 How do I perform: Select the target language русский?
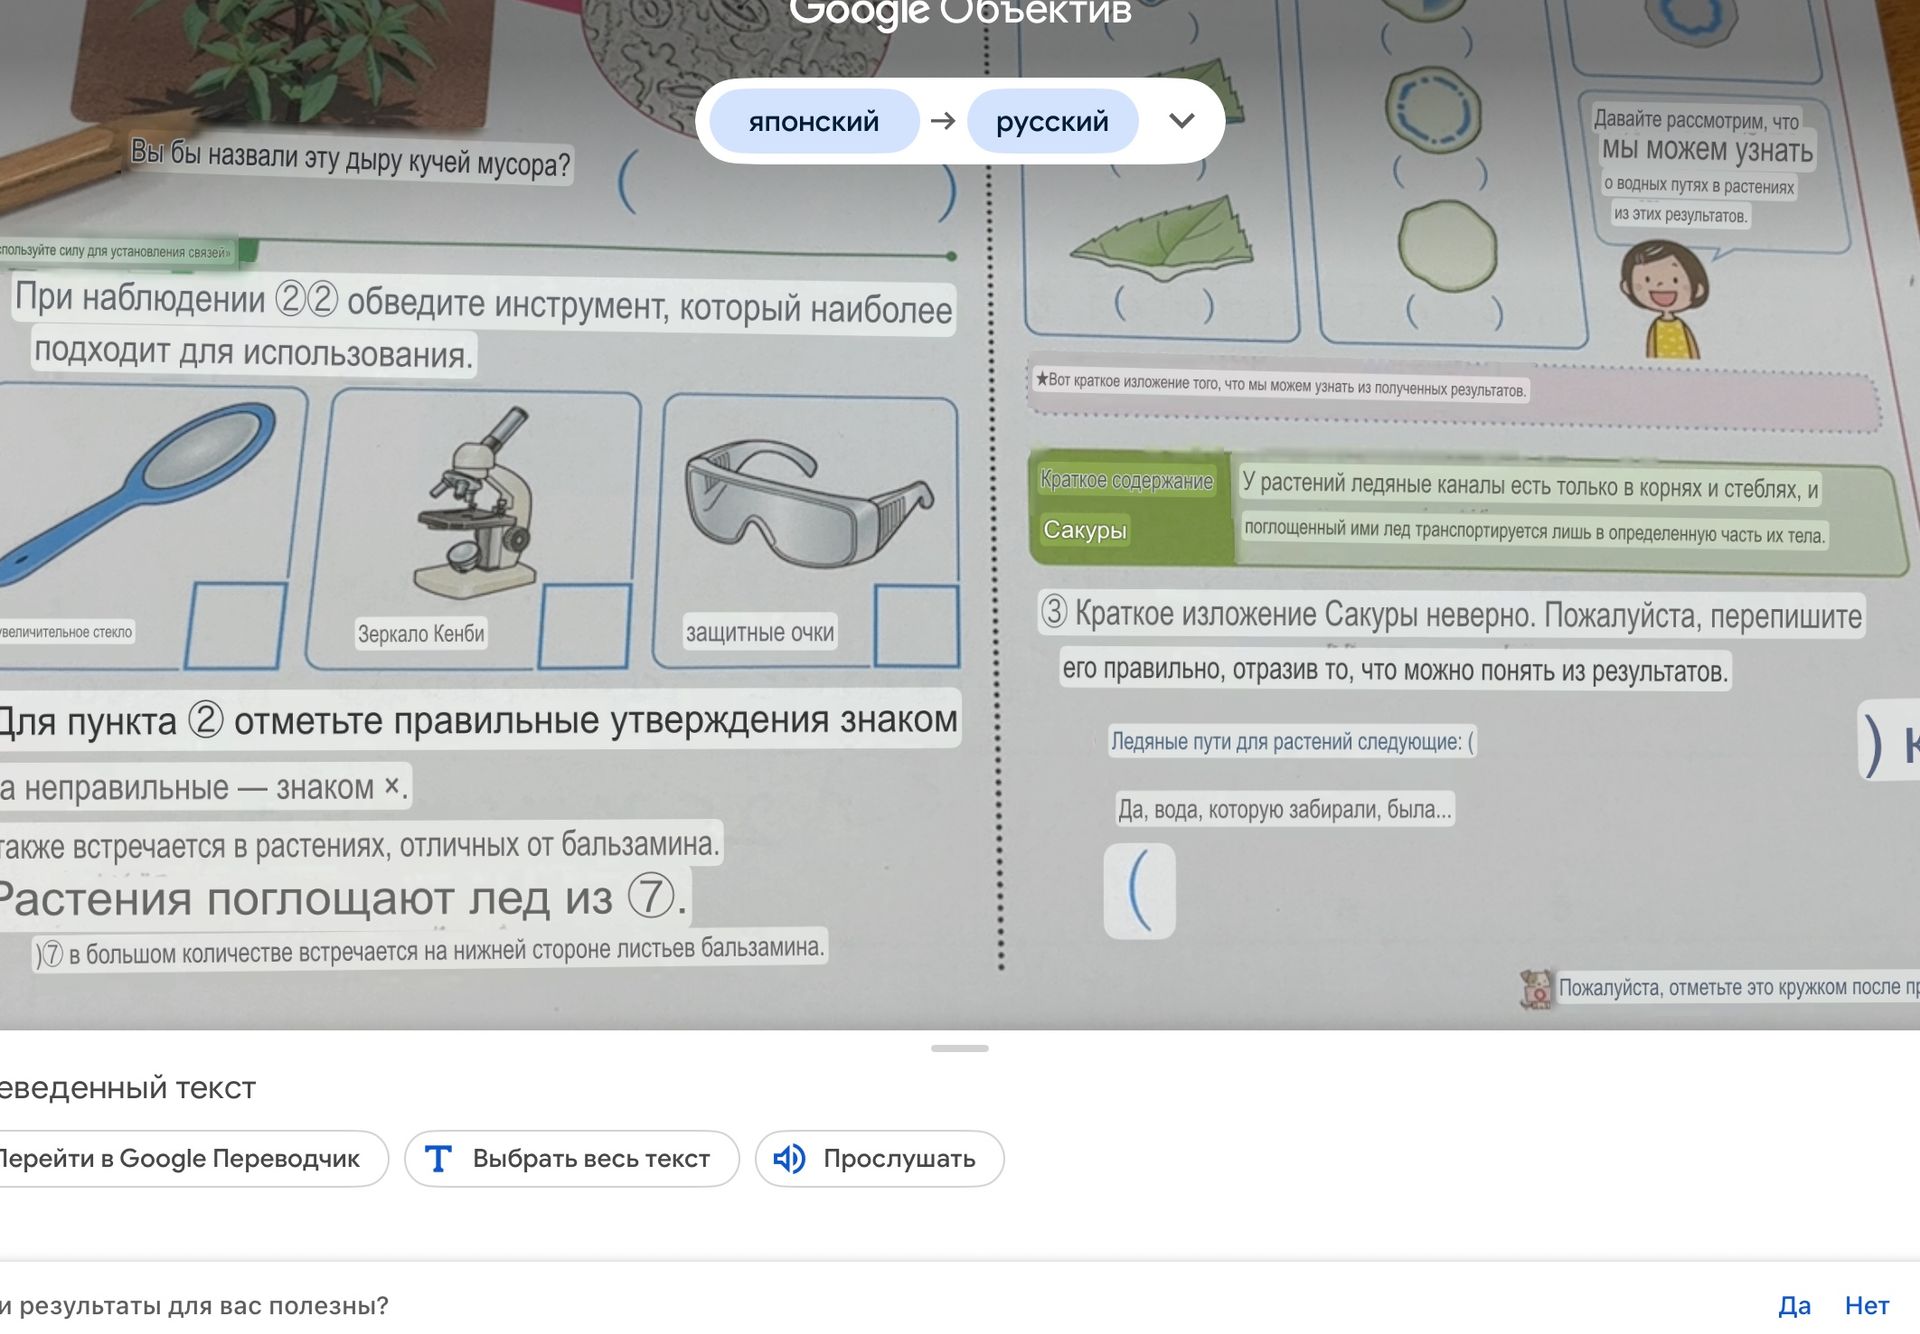1052,121
